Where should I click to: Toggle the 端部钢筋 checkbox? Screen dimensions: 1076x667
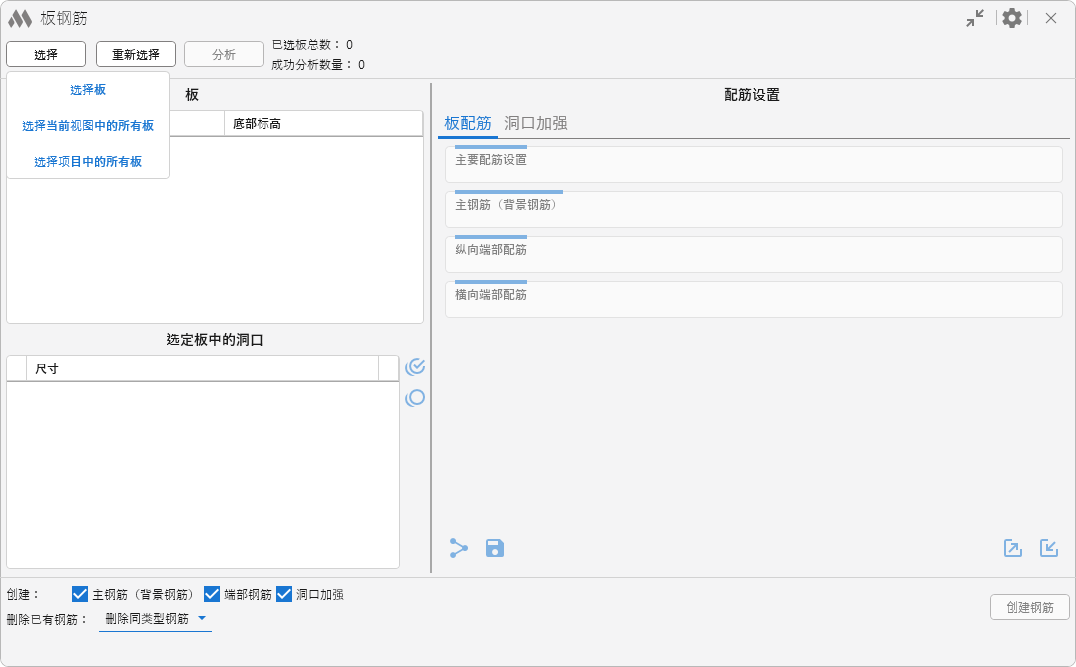point(212,594)
